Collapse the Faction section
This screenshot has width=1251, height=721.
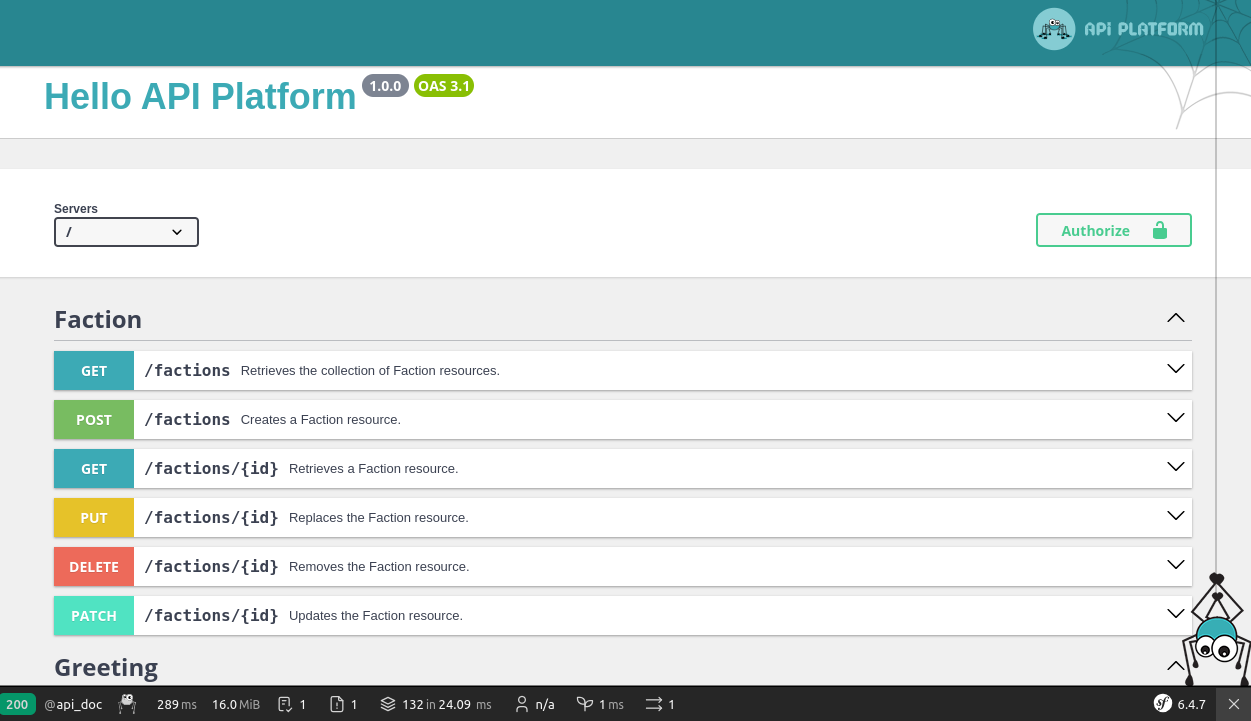(x=1176, y=318)
